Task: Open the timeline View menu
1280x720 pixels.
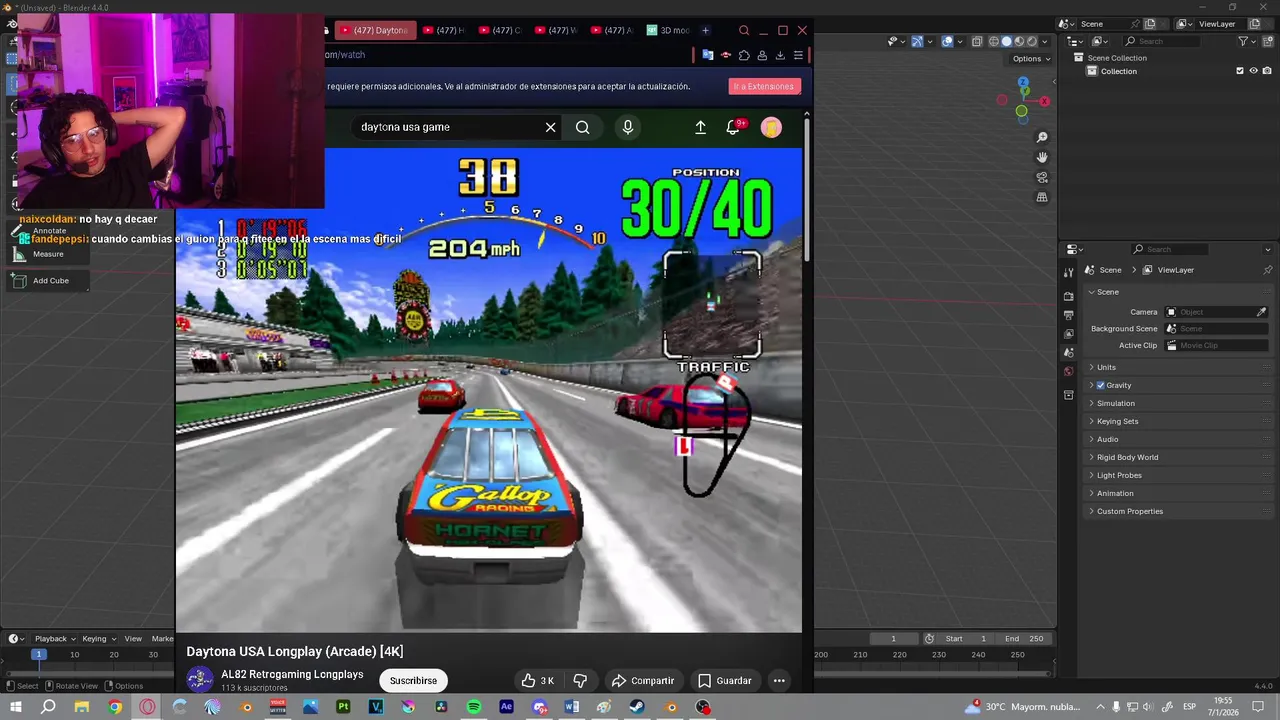Action: pyautogui.click(x=132, y=638)
